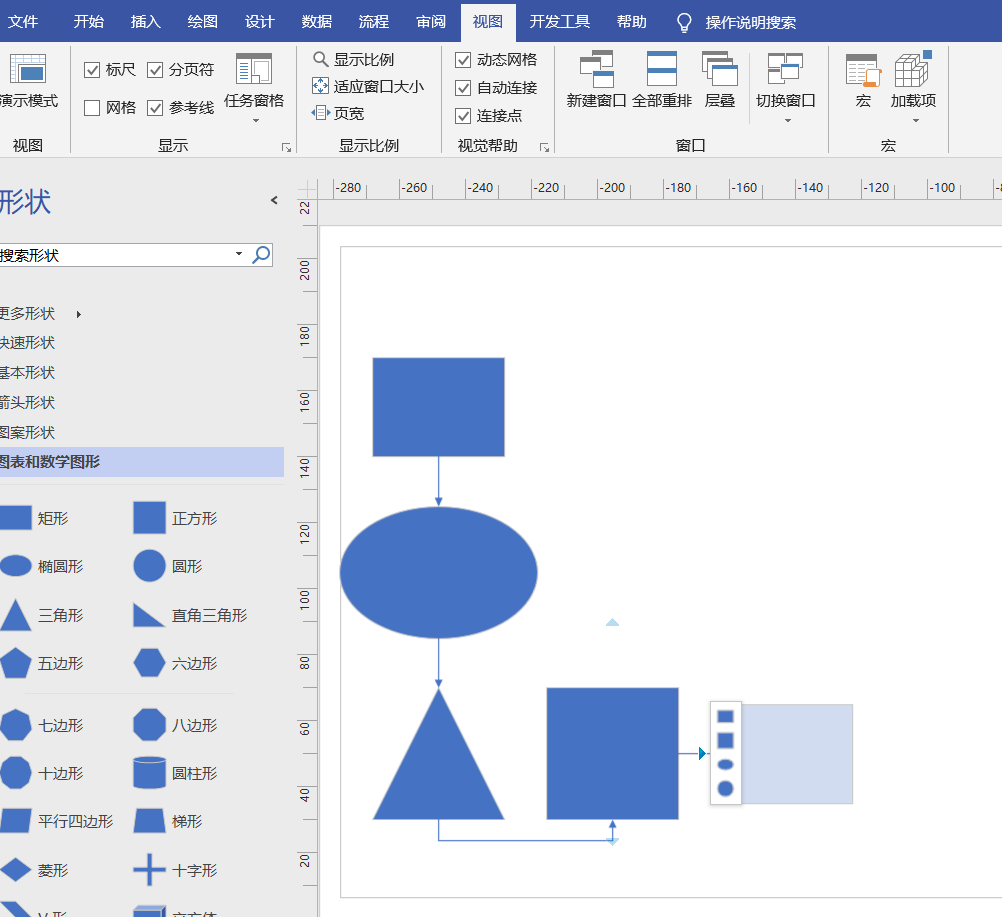The width and height of the screenshot is (1002, 917).
Task: Toggle Connection Points (连接点) checkbox
Action: click(463, 116)
